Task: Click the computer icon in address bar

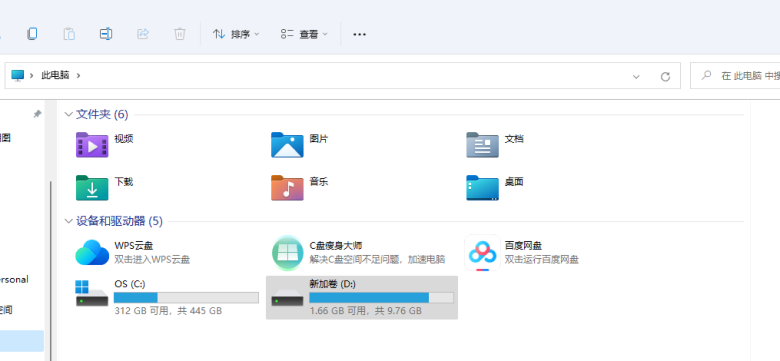Action: tap(17, 76)
